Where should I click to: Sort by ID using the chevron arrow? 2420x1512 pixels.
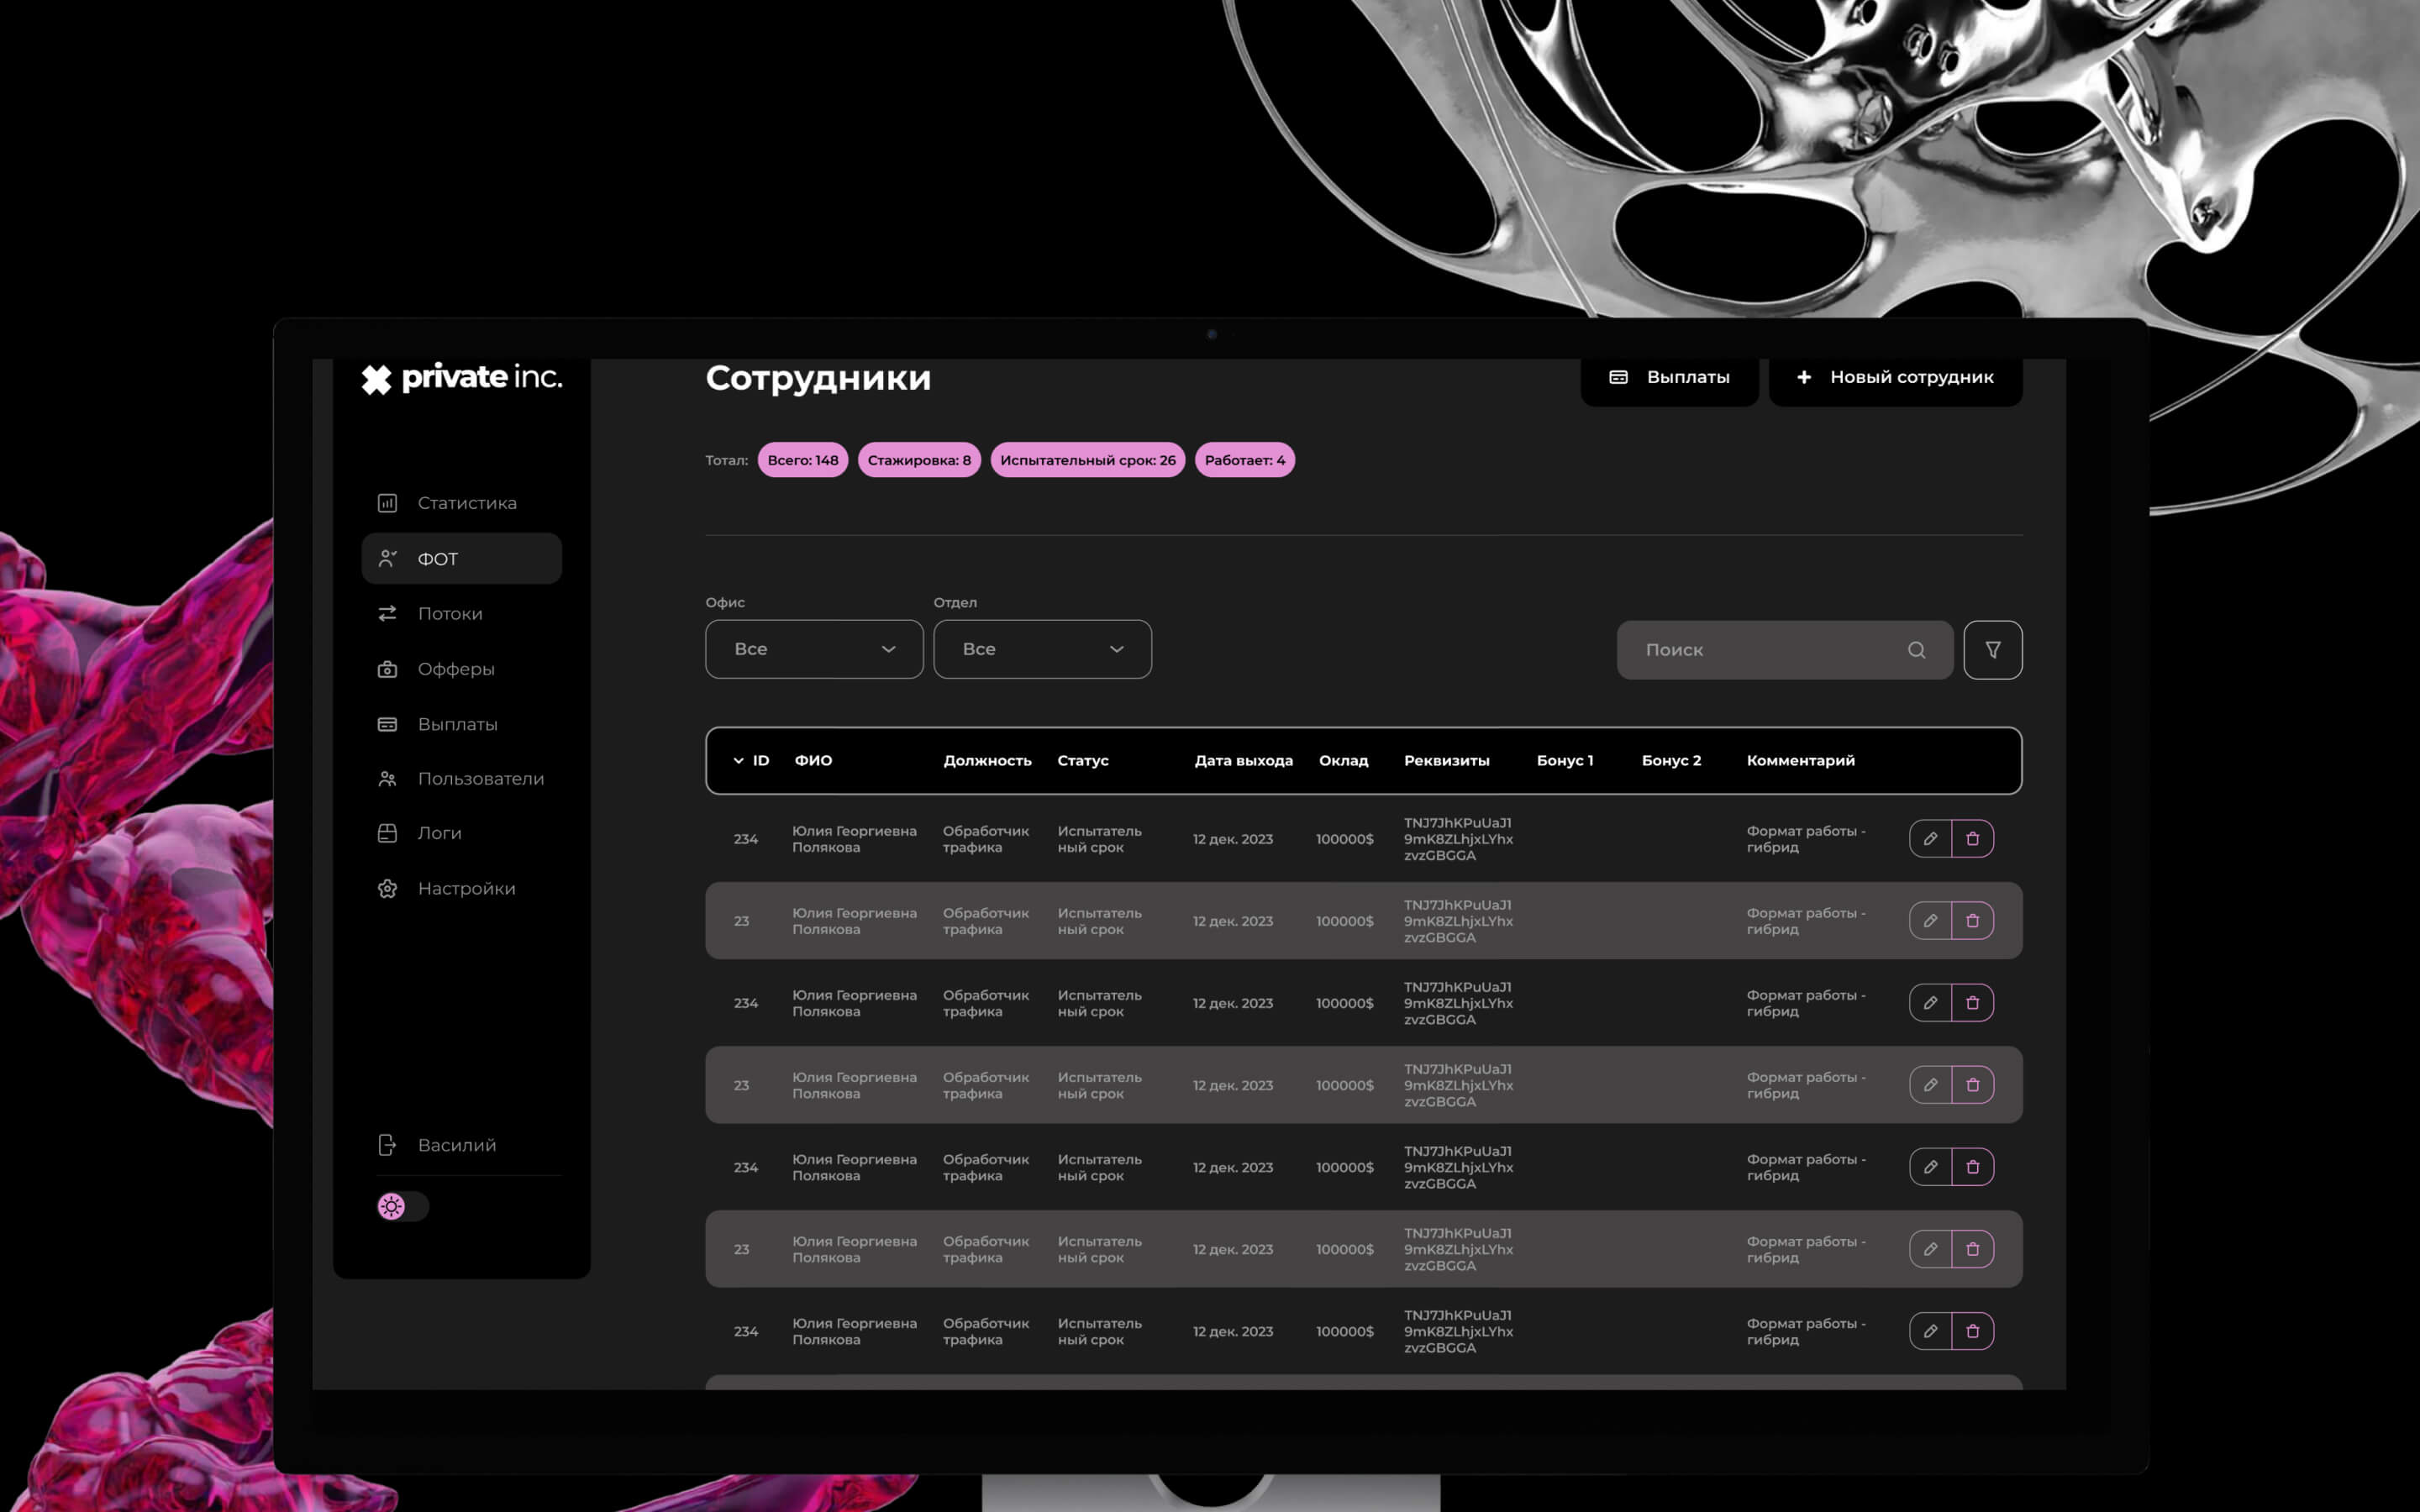pyautogui.click(x=738, y=761)
